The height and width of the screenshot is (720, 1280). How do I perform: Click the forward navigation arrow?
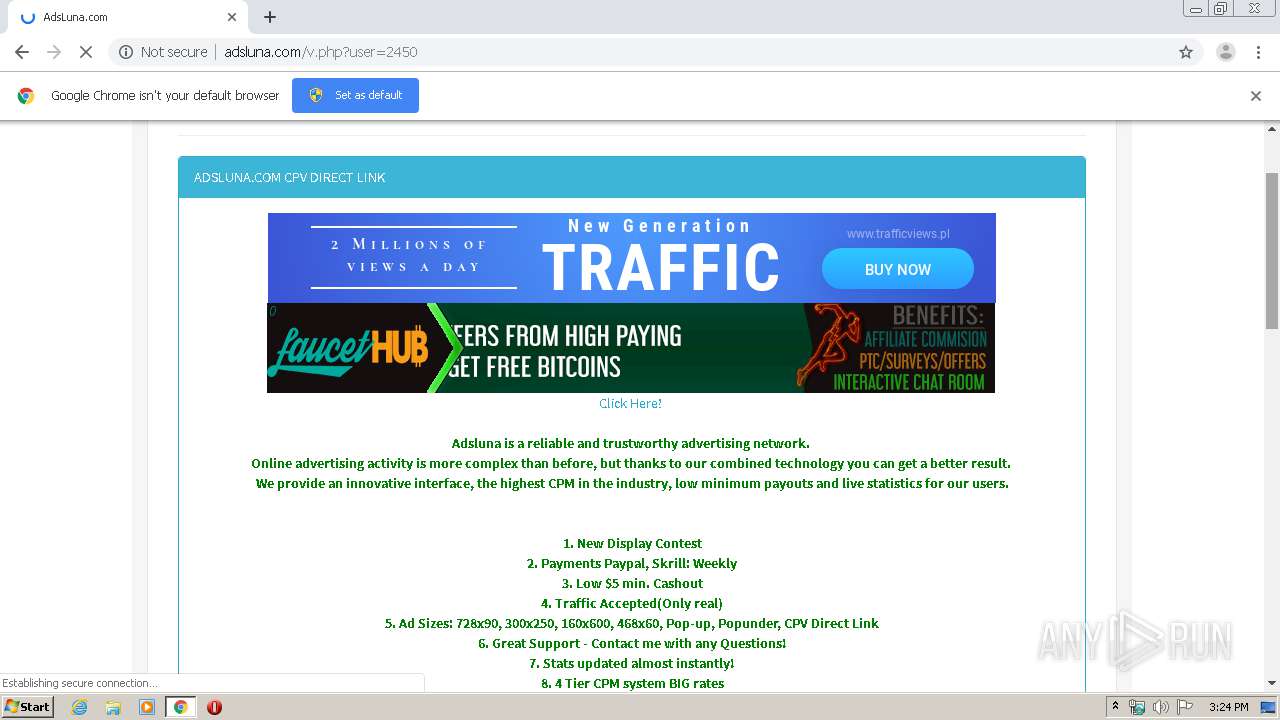54,52
